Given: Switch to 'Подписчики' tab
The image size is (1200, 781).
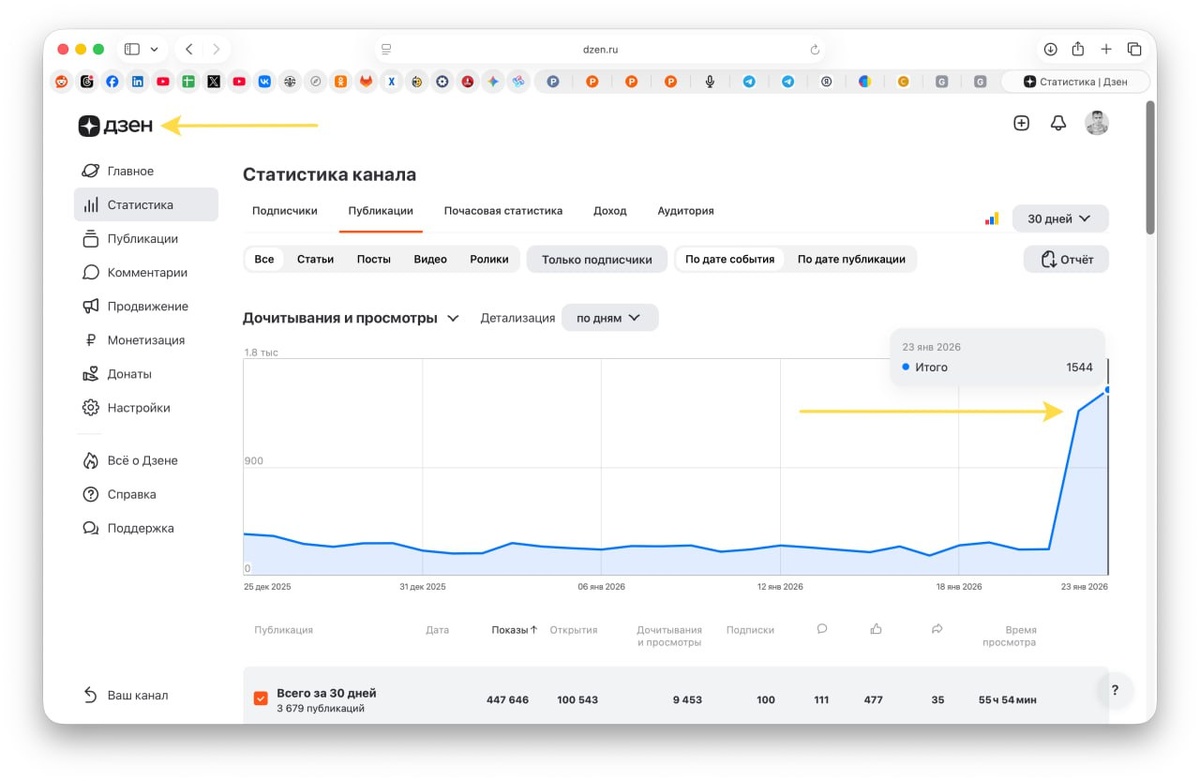Looking at the screenshot, I should [285, 211].
